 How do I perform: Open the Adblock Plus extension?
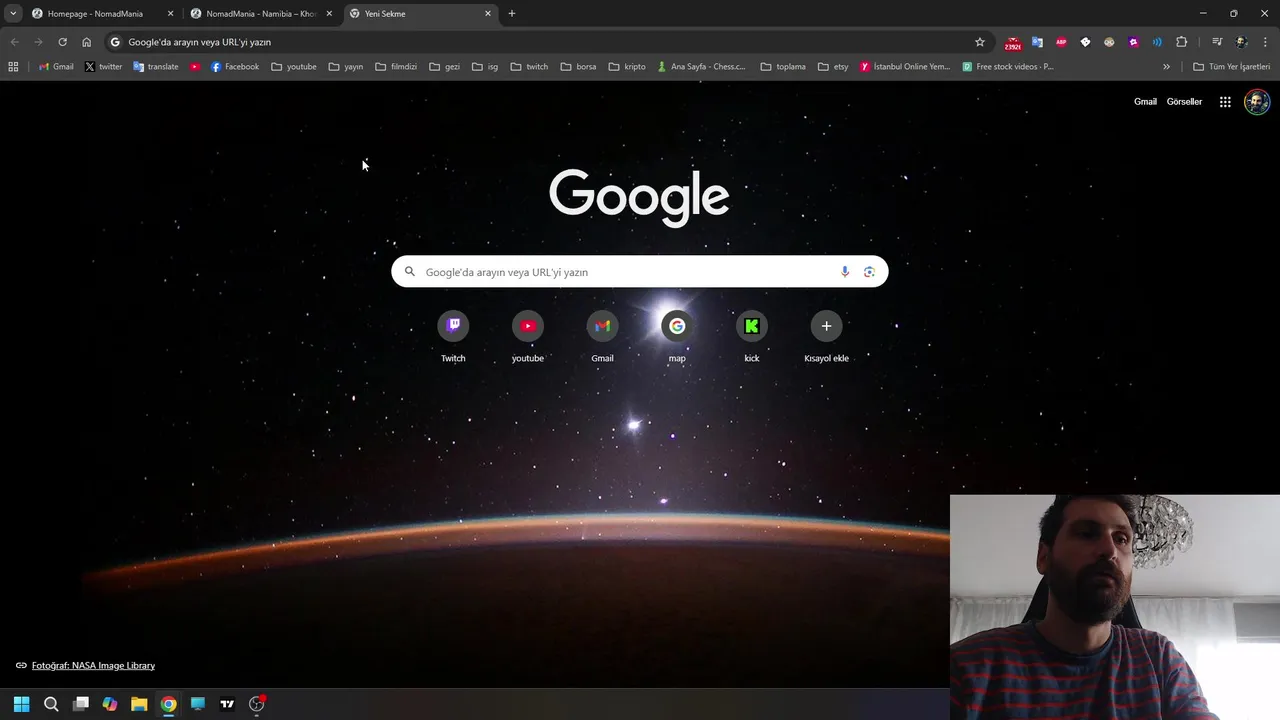[1061, 42]
